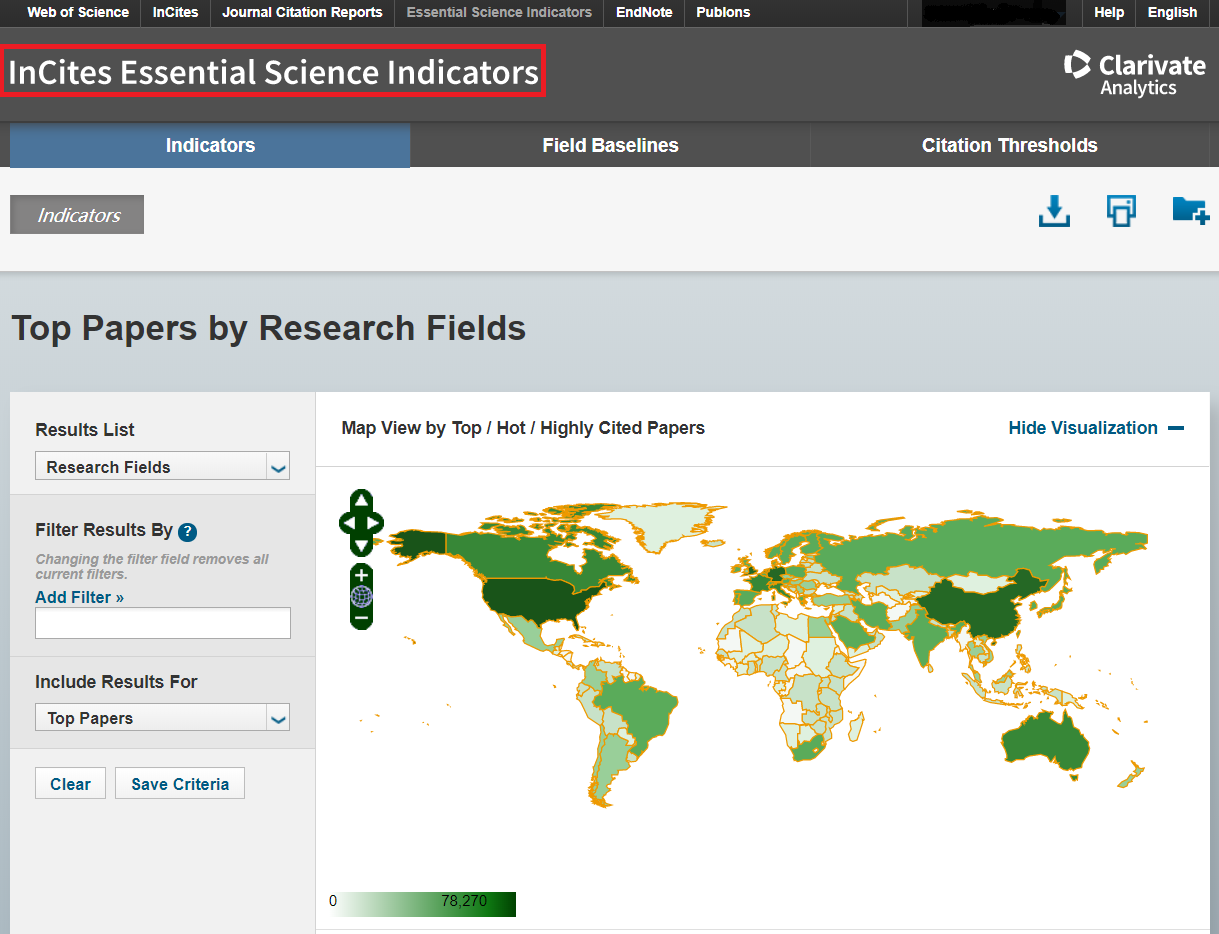The image size is (1219, 934).
Task: Switch to Field Baselines tab
Action: pyautogui.click(x=610, y=145)
